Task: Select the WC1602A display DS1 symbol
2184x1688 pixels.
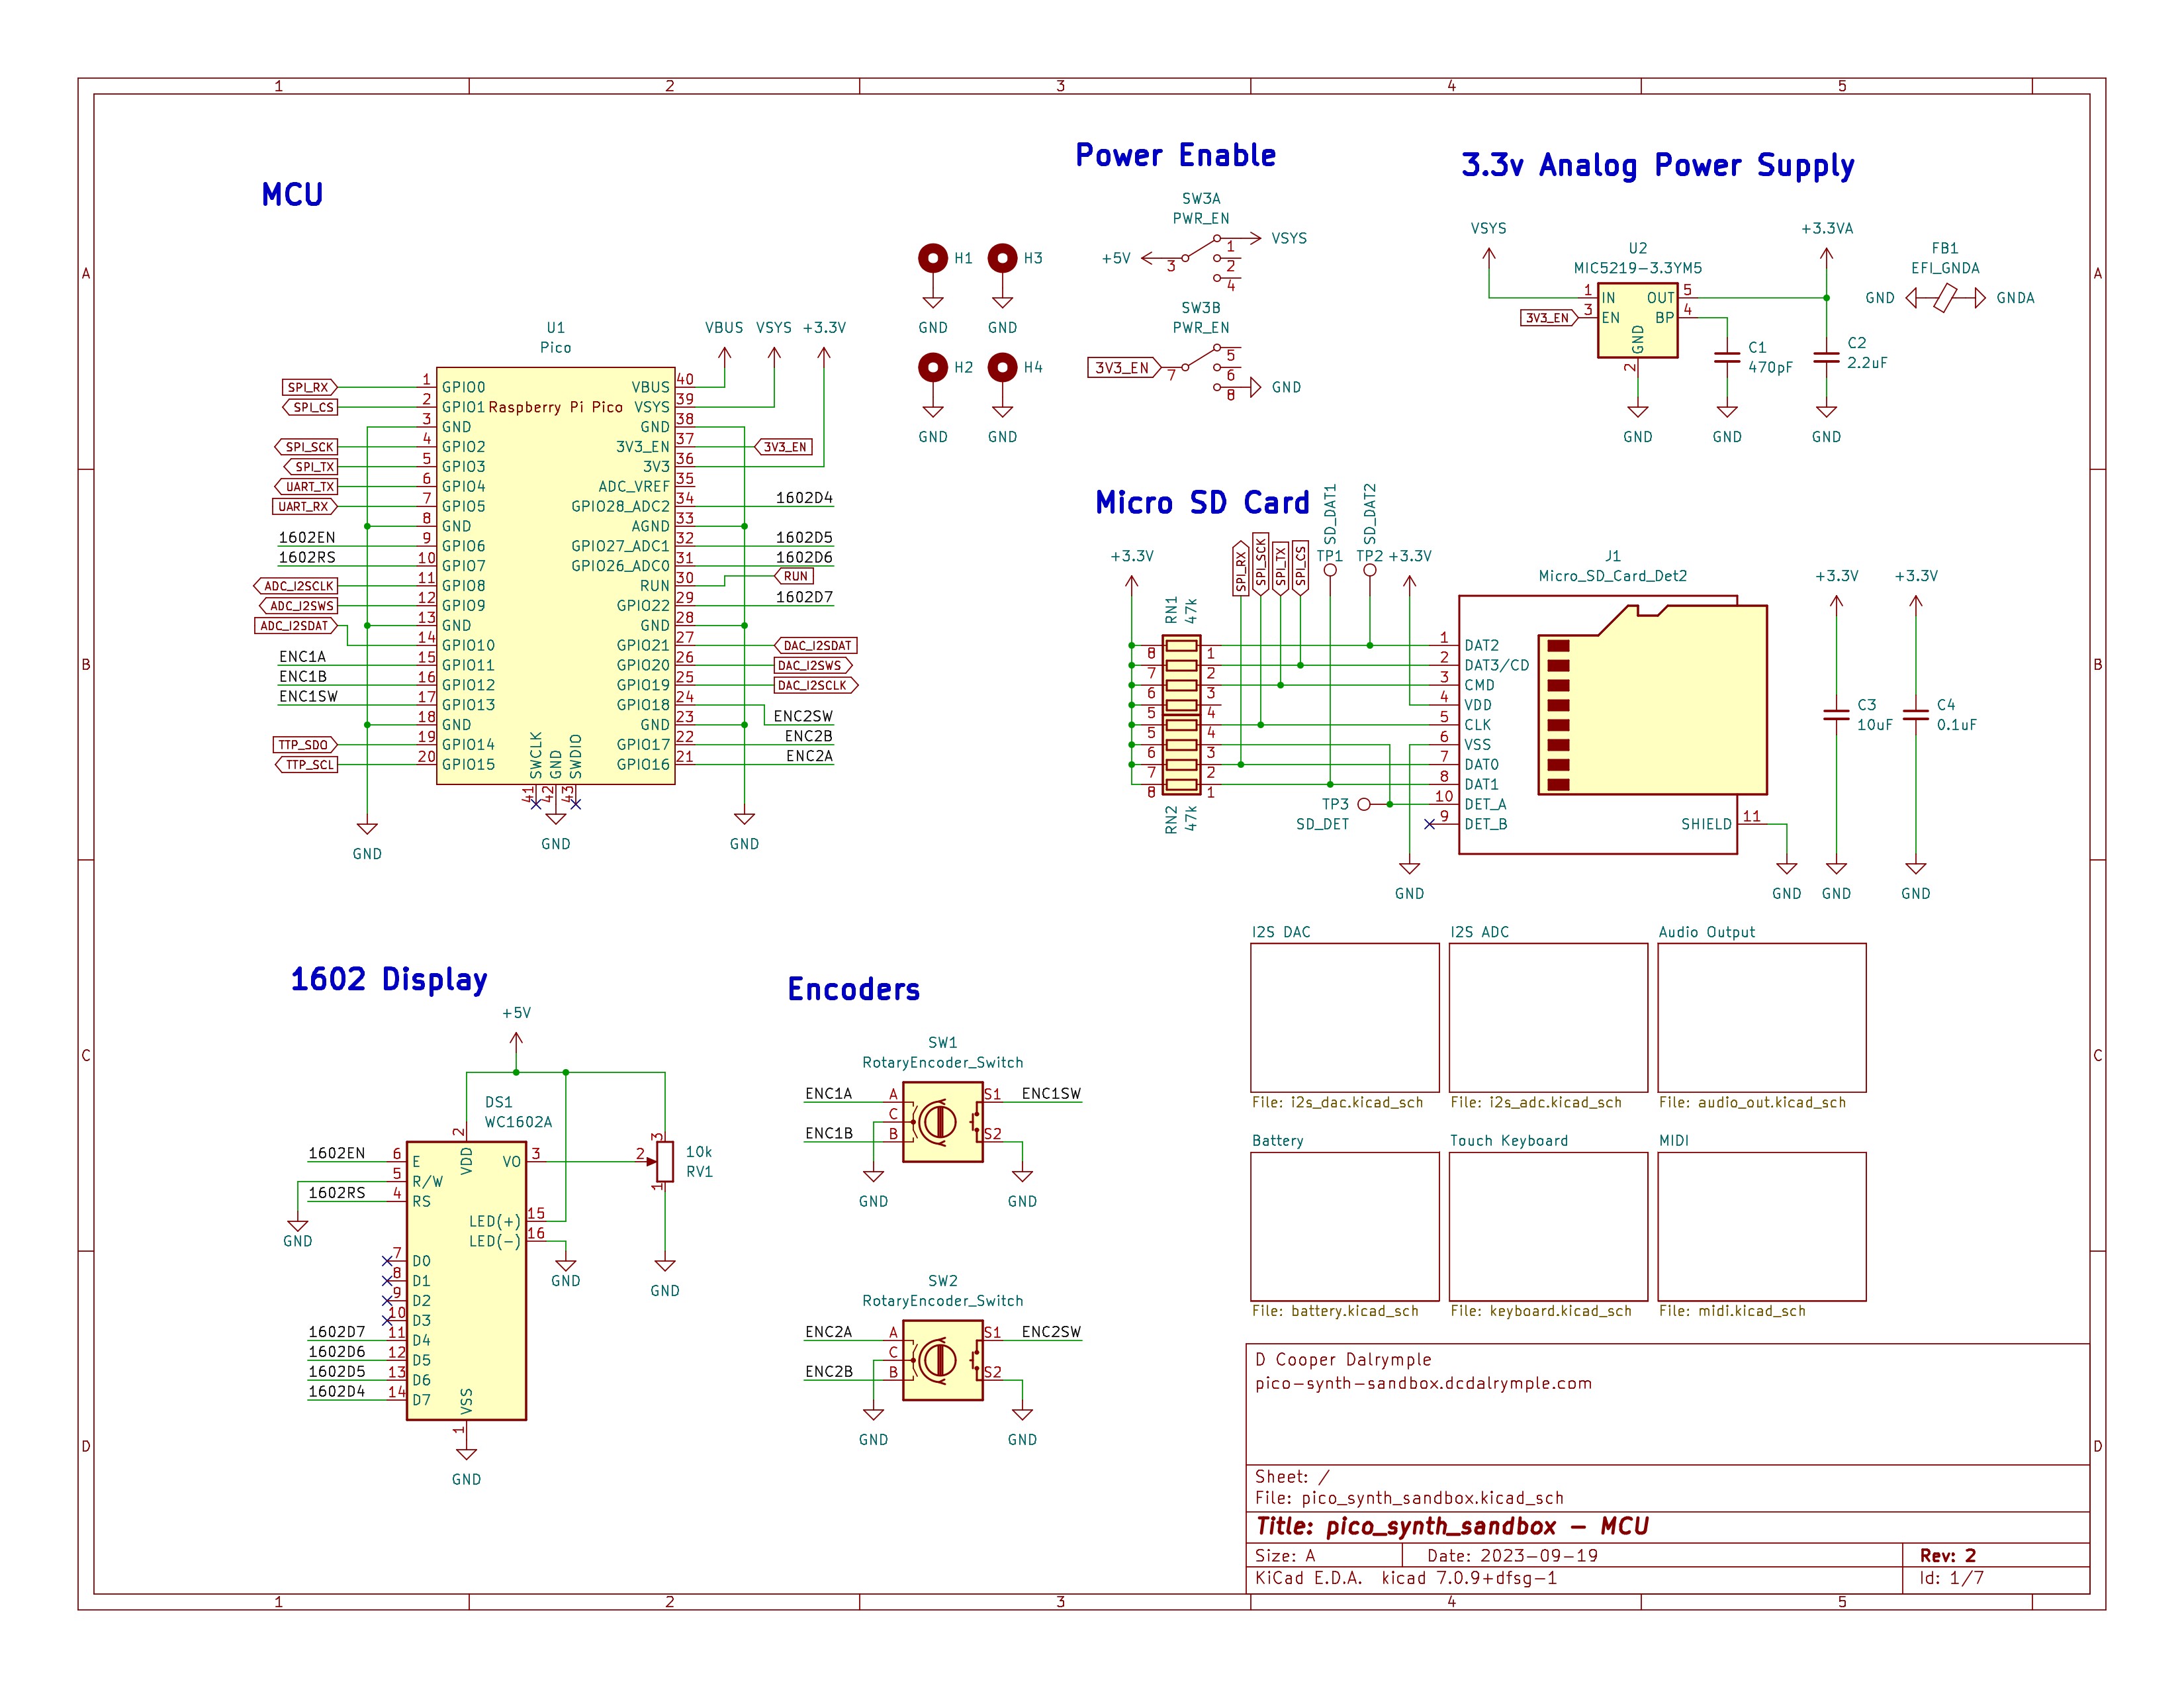Action: [x=466, y=1280]
